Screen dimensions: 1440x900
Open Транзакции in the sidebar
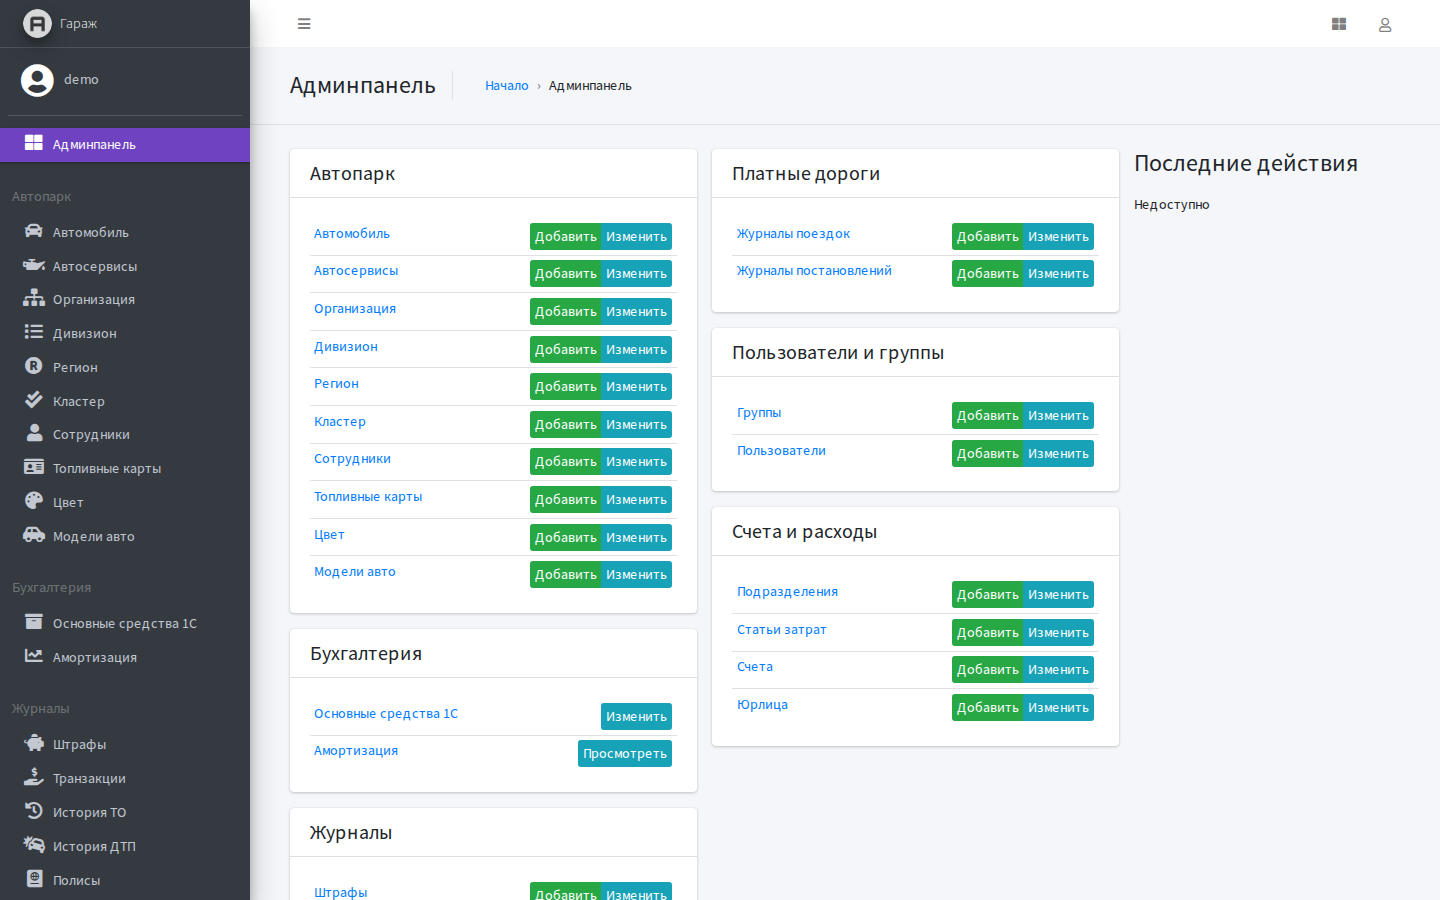(125, 778)
